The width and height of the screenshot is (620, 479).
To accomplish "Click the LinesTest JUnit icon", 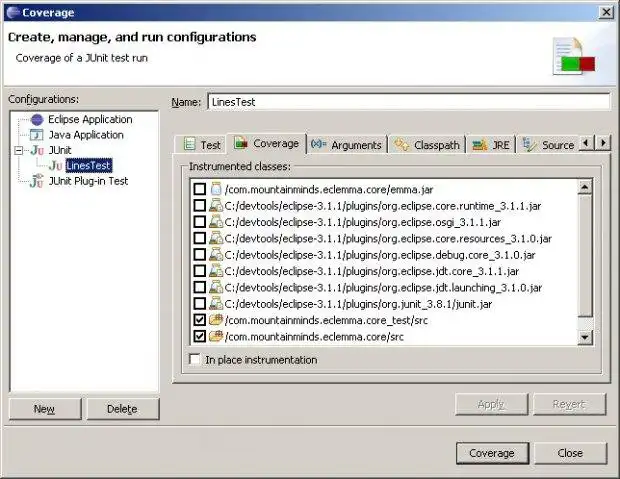I will pos(55,166).
